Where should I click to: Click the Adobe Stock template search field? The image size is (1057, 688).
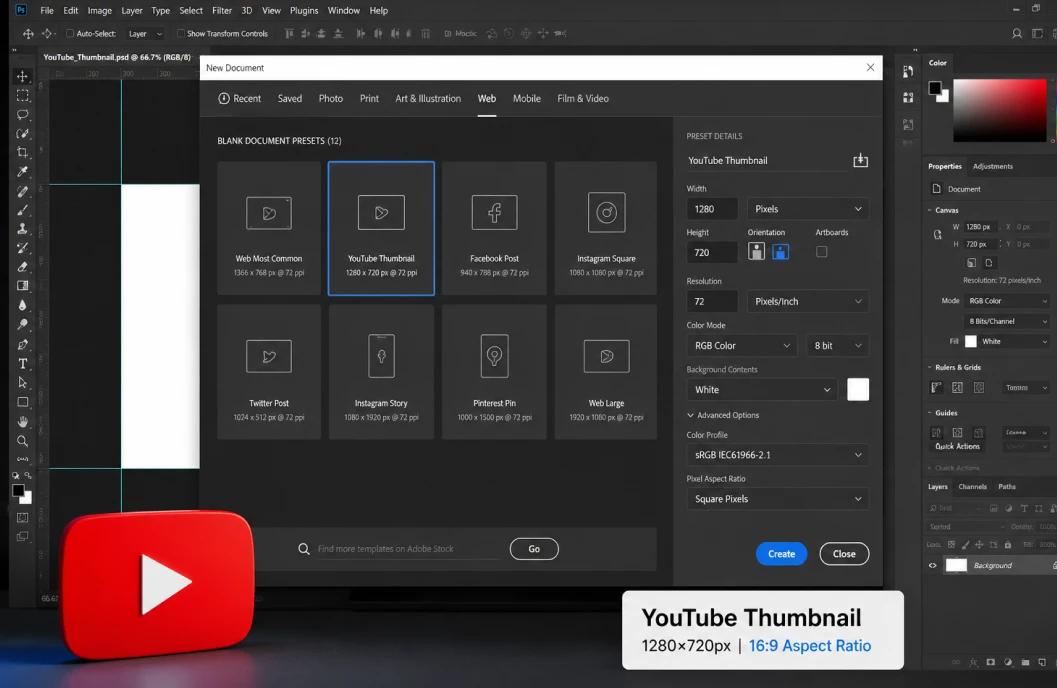[x=409, y=549]
